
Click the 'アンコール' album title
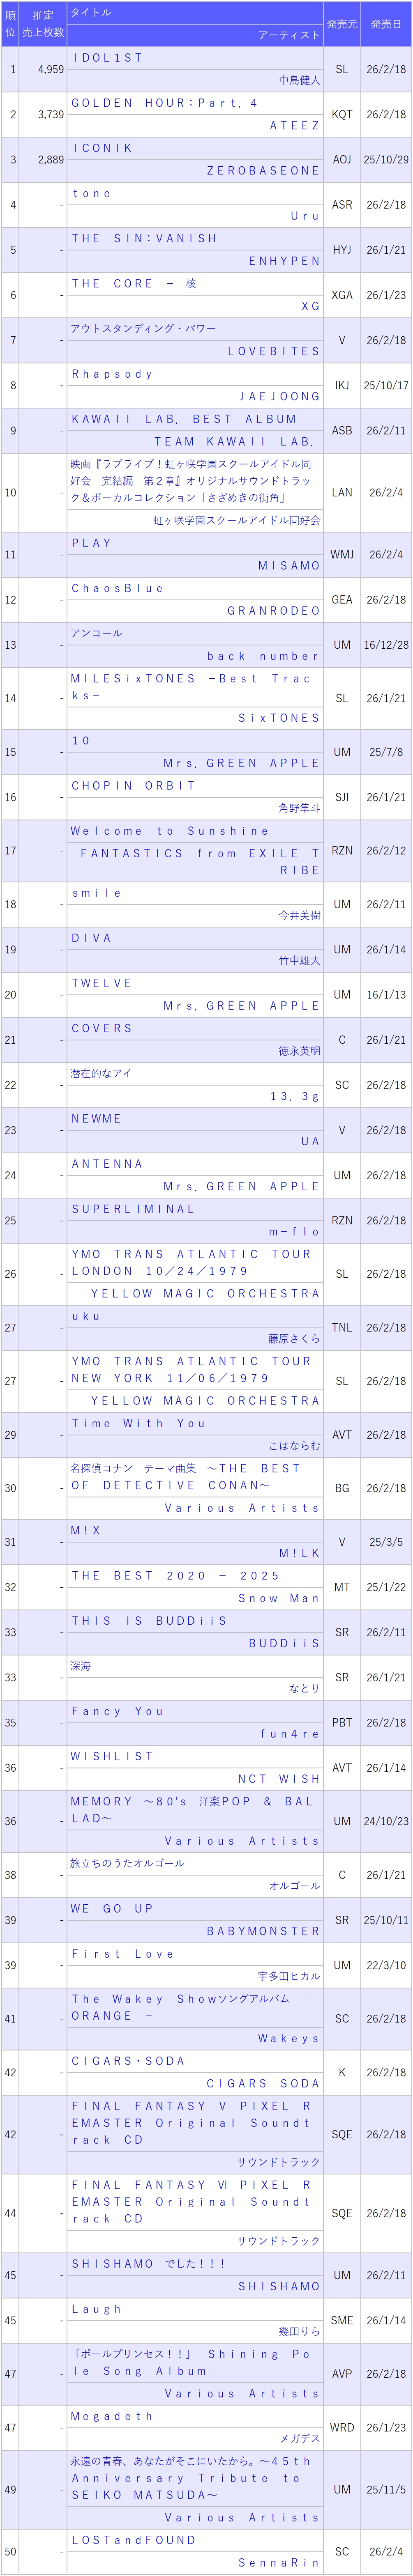pyautogui.click(x=96, y=633)
